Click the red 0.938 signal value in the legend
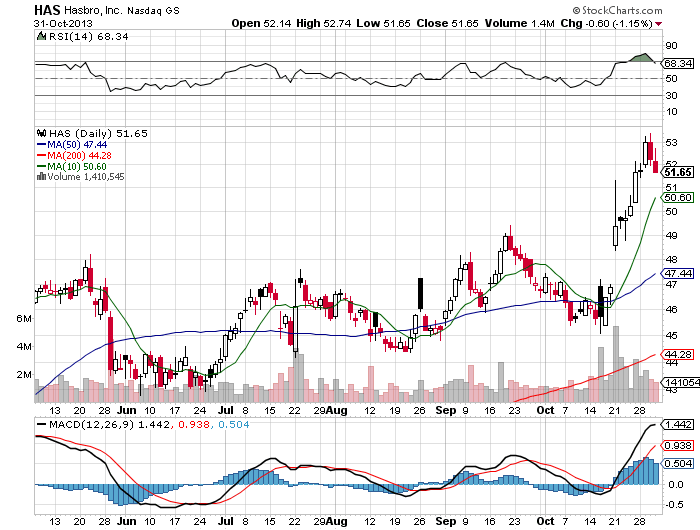Viewport: 700px width, 530px height. pyautogui.click(x=194, y=424)
